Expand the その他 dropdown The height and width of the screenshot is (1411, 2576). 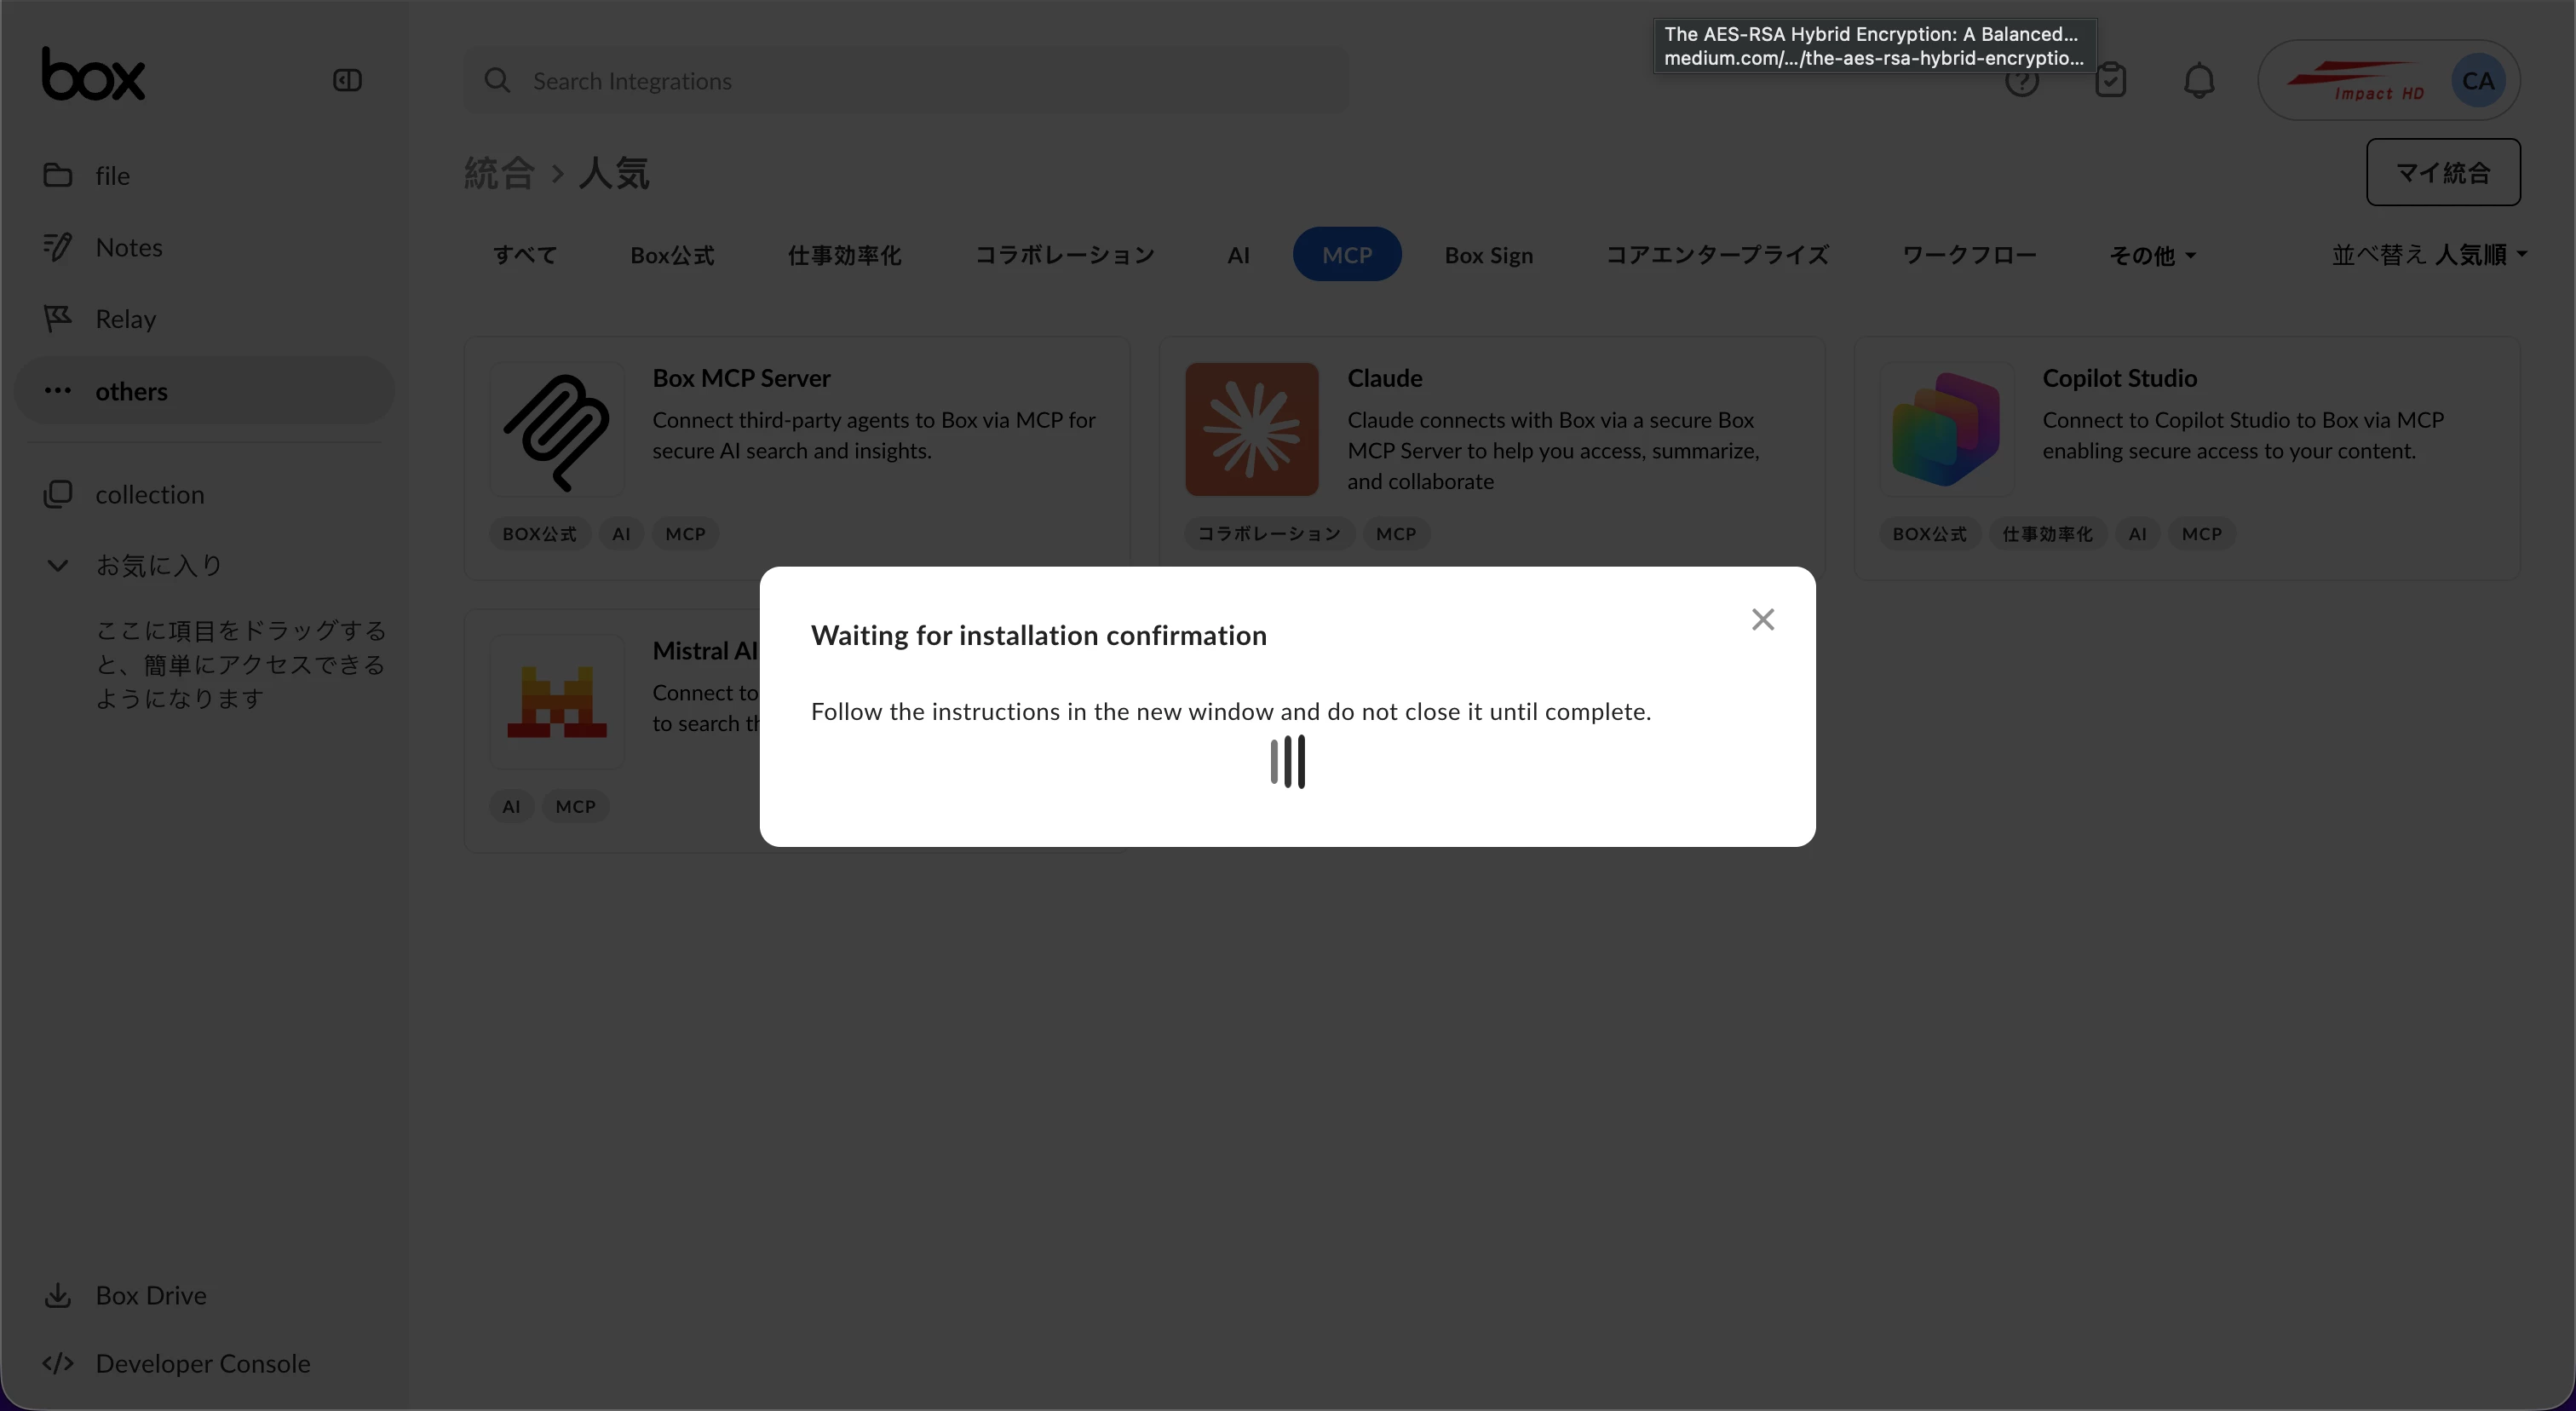[x=2152, y=255]
